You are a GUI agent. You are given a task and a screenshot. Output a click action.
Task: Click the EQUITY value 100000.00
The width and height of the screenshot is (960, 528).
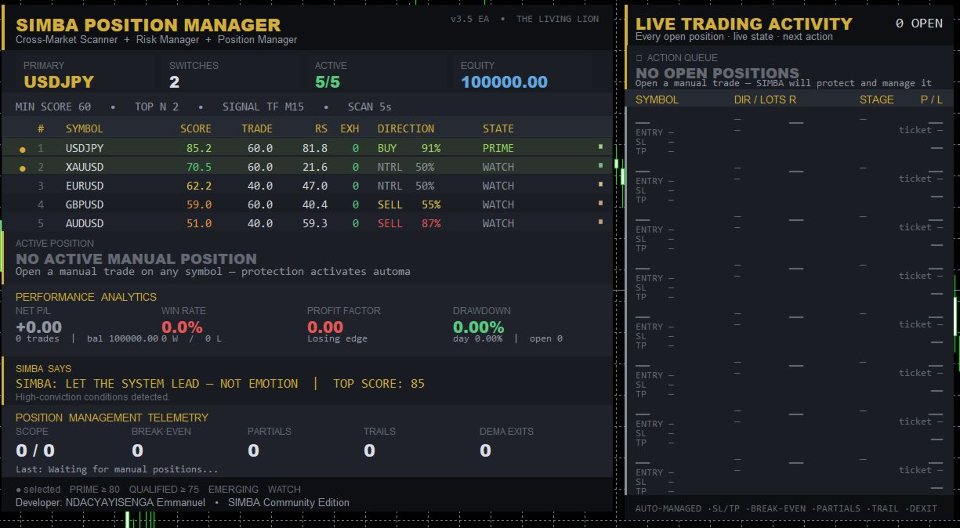504,82
